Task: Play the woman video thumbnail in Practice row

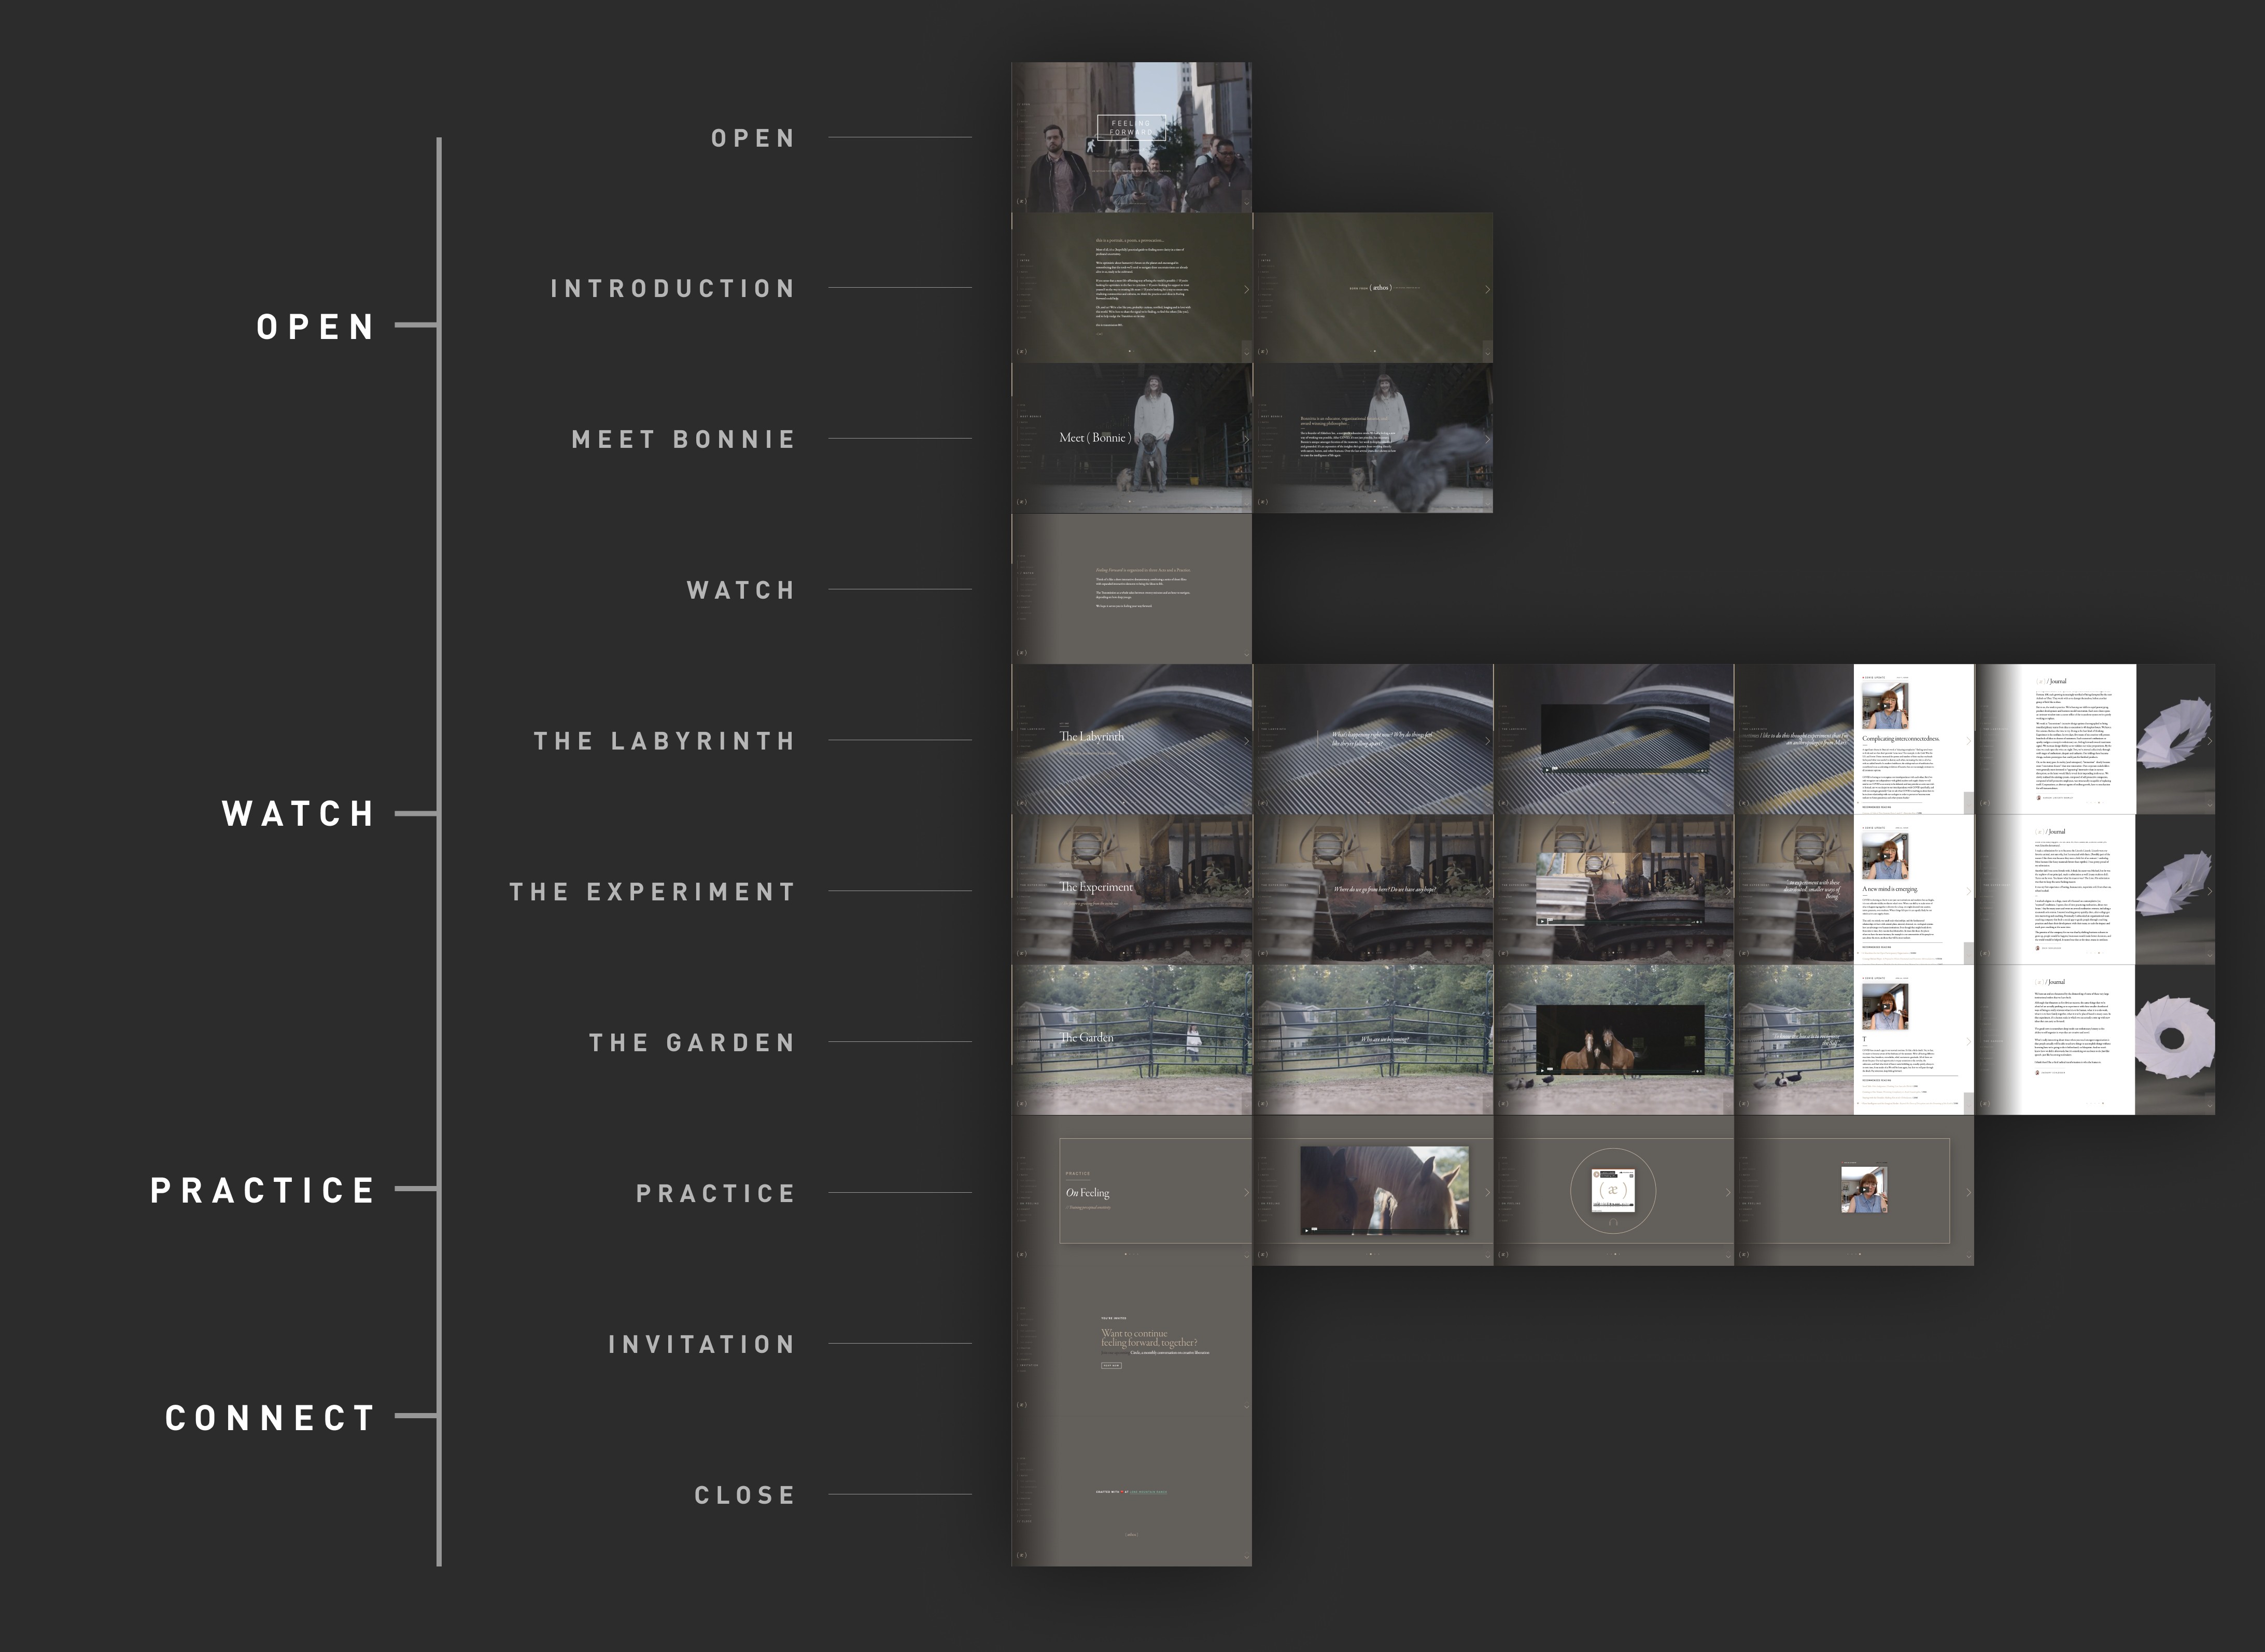Action: 1863,1190
